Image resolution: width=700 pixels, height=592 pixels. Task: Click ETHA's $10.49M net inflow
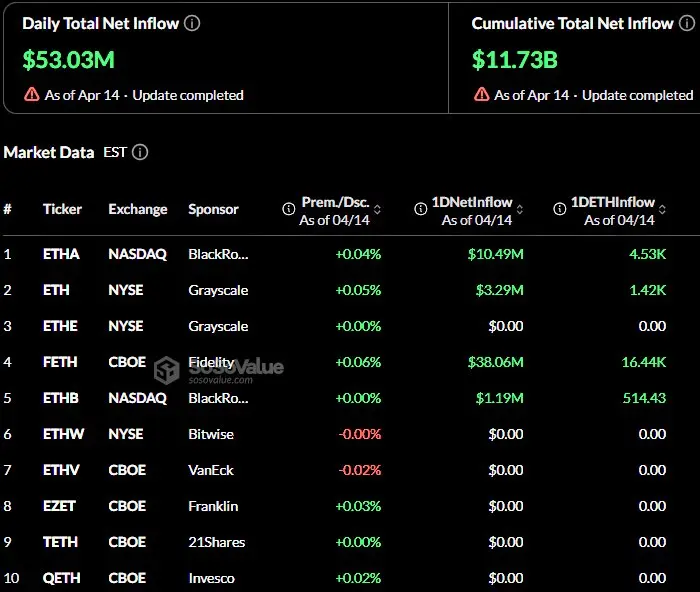pyautogui.click(x=496, y=254)
